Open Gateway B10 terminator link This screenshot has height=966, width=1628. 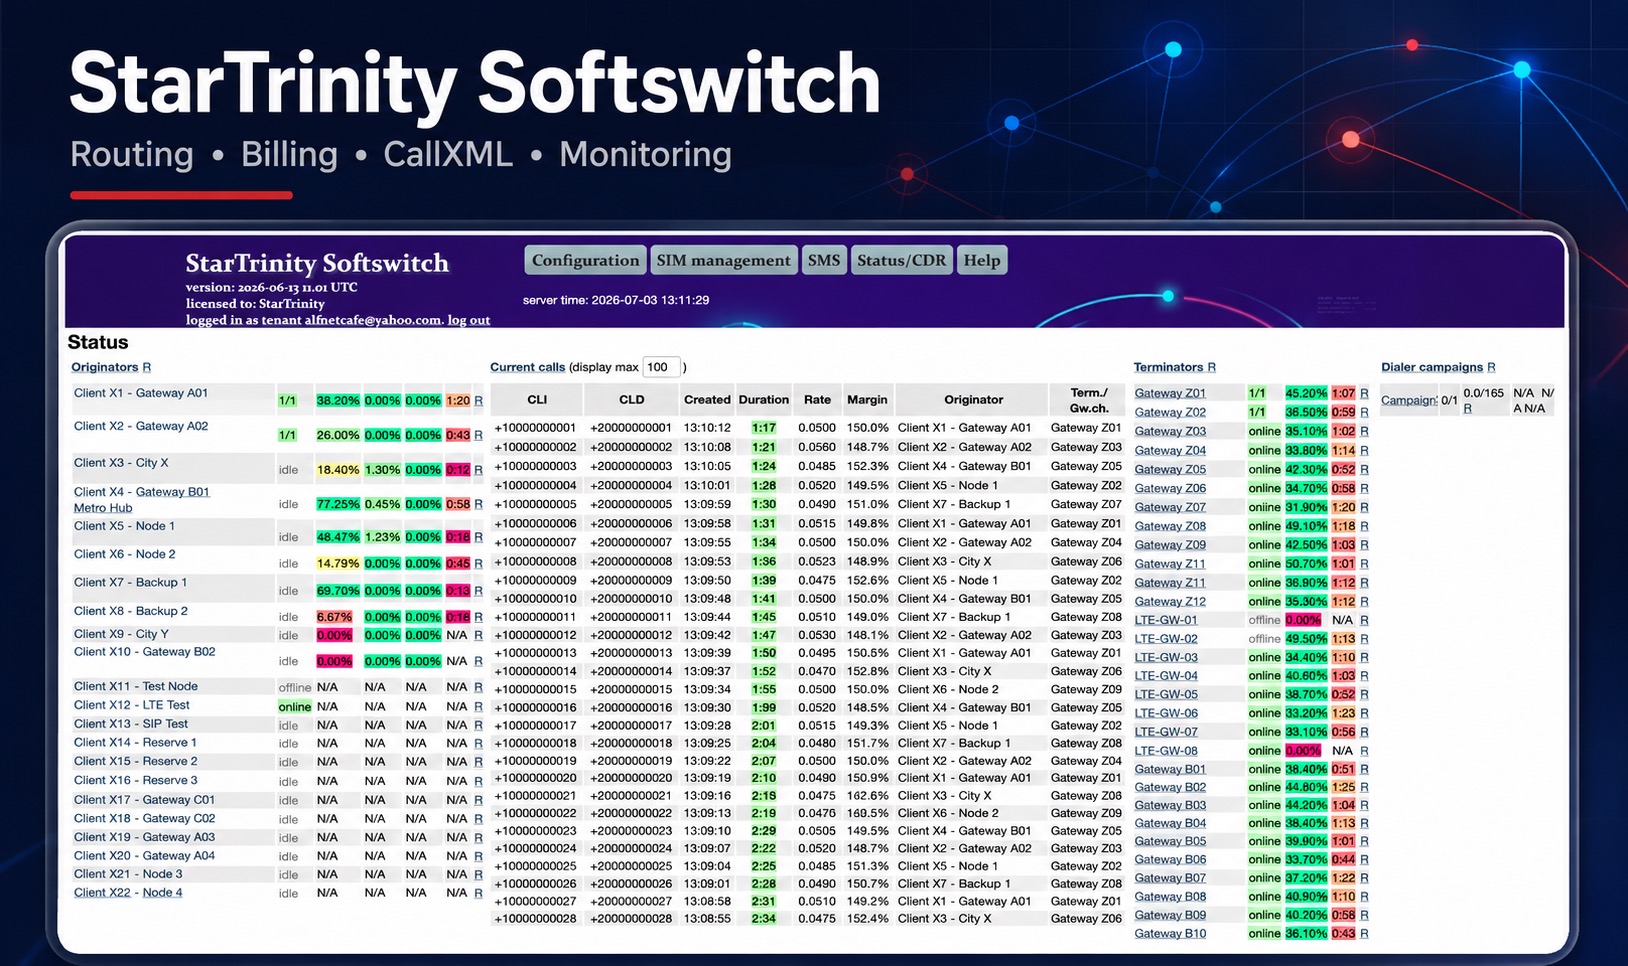click(x=1170, y=934)
